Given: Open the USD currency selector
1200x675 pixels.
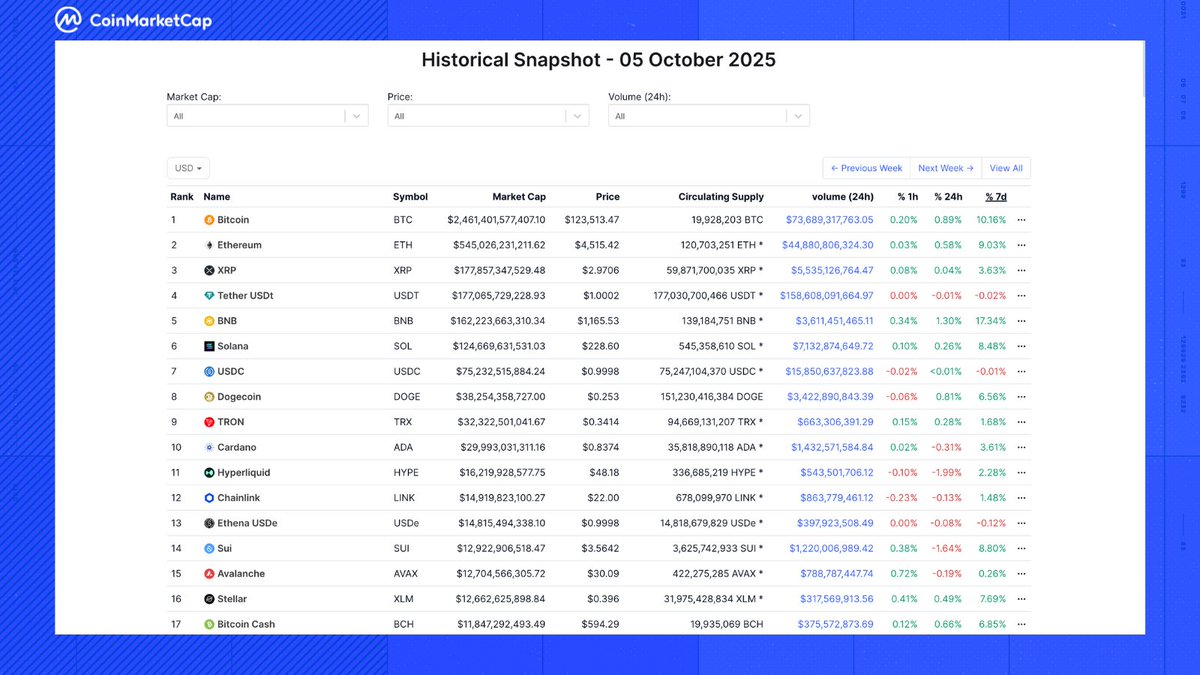Looking at the screenshot, I should click(188, 169).
